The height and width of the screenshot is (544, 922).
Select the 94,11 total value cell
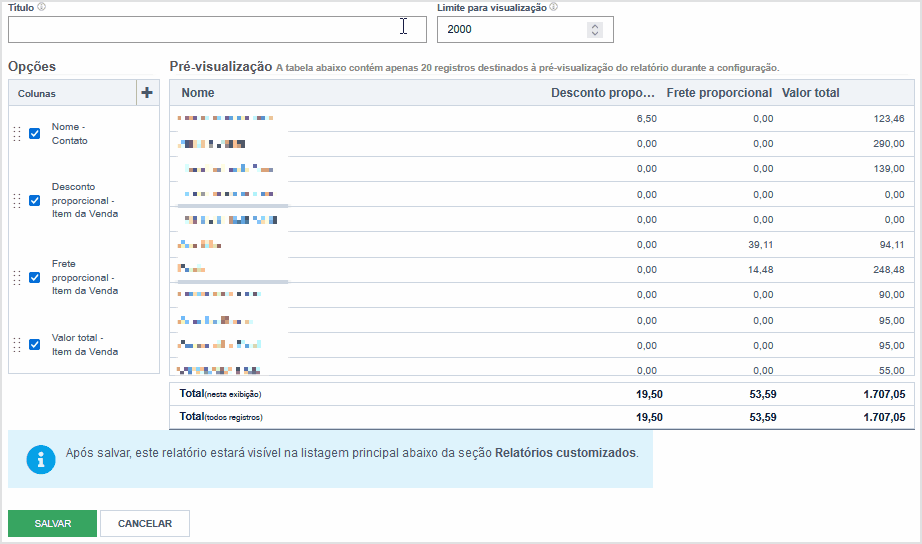892,245
